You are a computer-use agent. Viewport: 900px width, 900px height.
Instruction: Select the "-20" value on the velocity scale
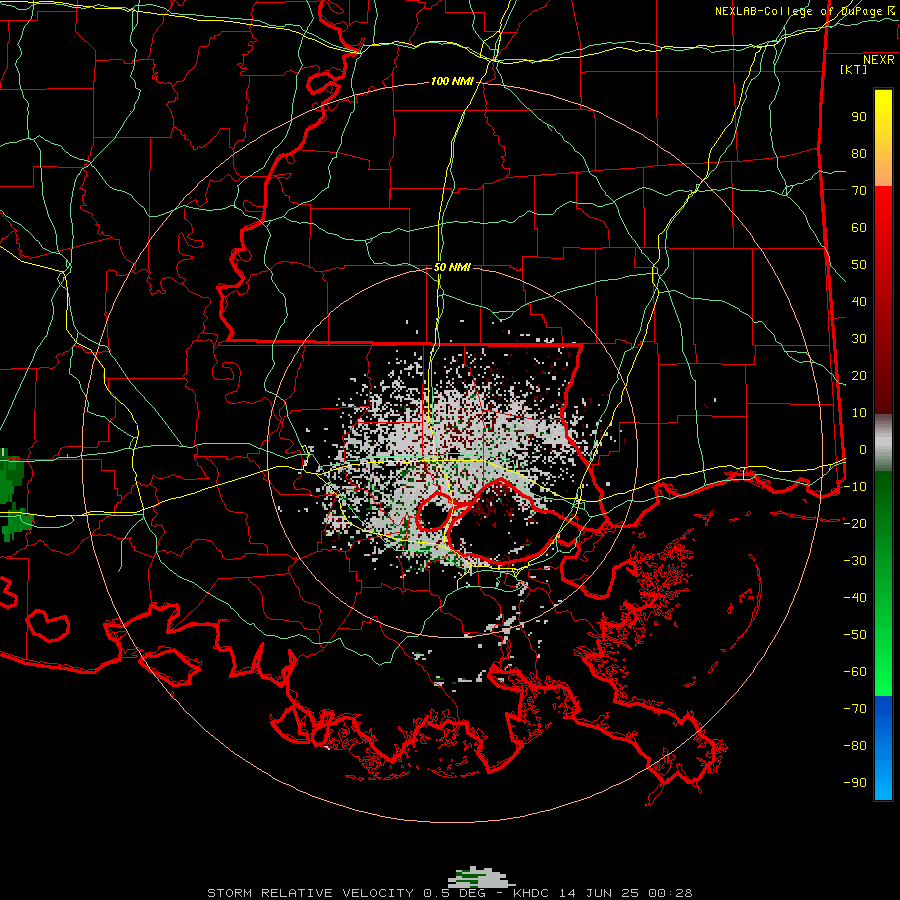[x=855, y=524]
